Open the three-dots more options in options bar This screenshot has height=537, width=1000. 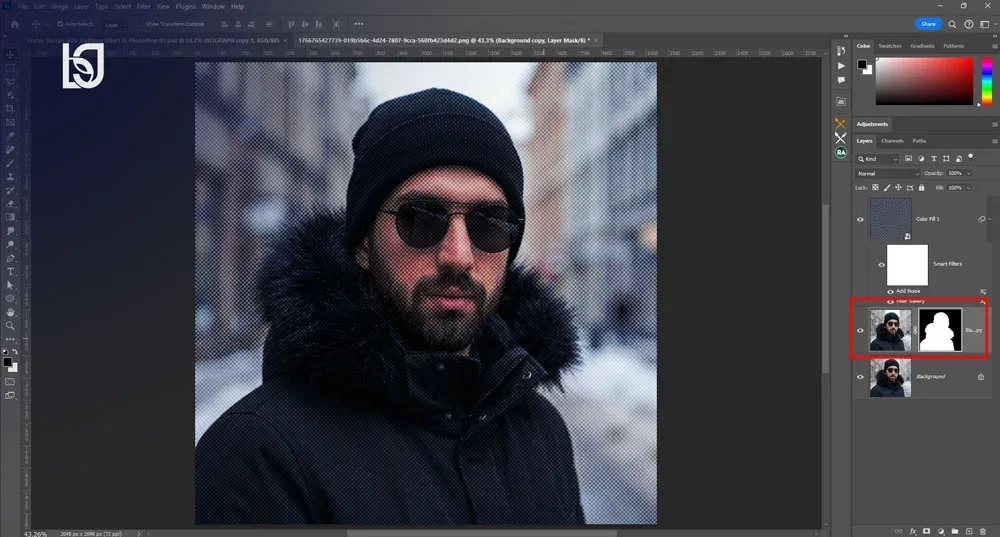coord(359,24)
